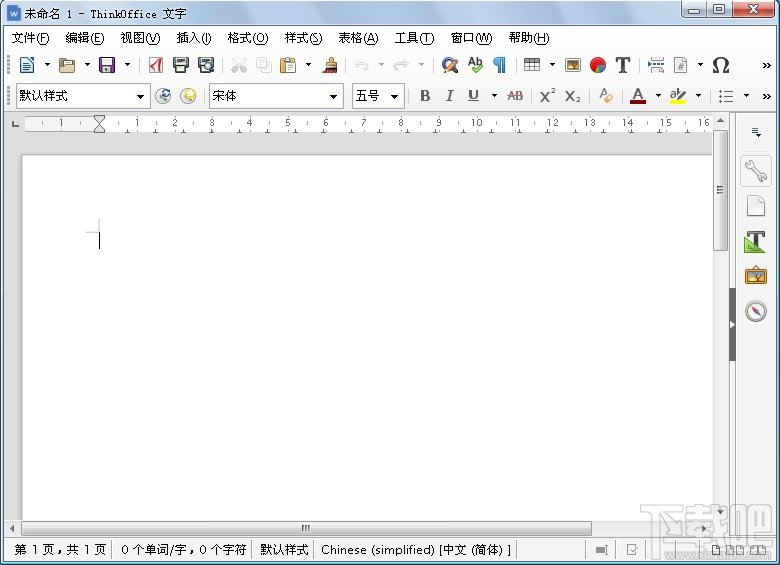The width and height of the screenshot is (780, 565).
Task: Click the Paste clipboard icon
Action: (288, 65)
